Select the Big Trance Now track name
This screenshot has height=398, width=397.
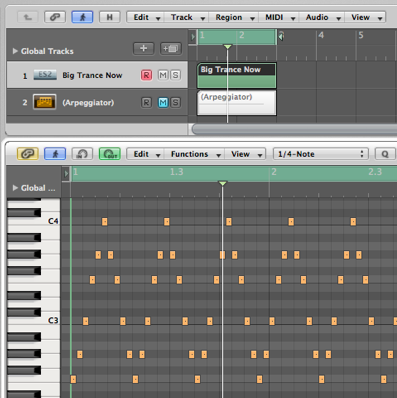pyautogui.click(x=92, y=75)
